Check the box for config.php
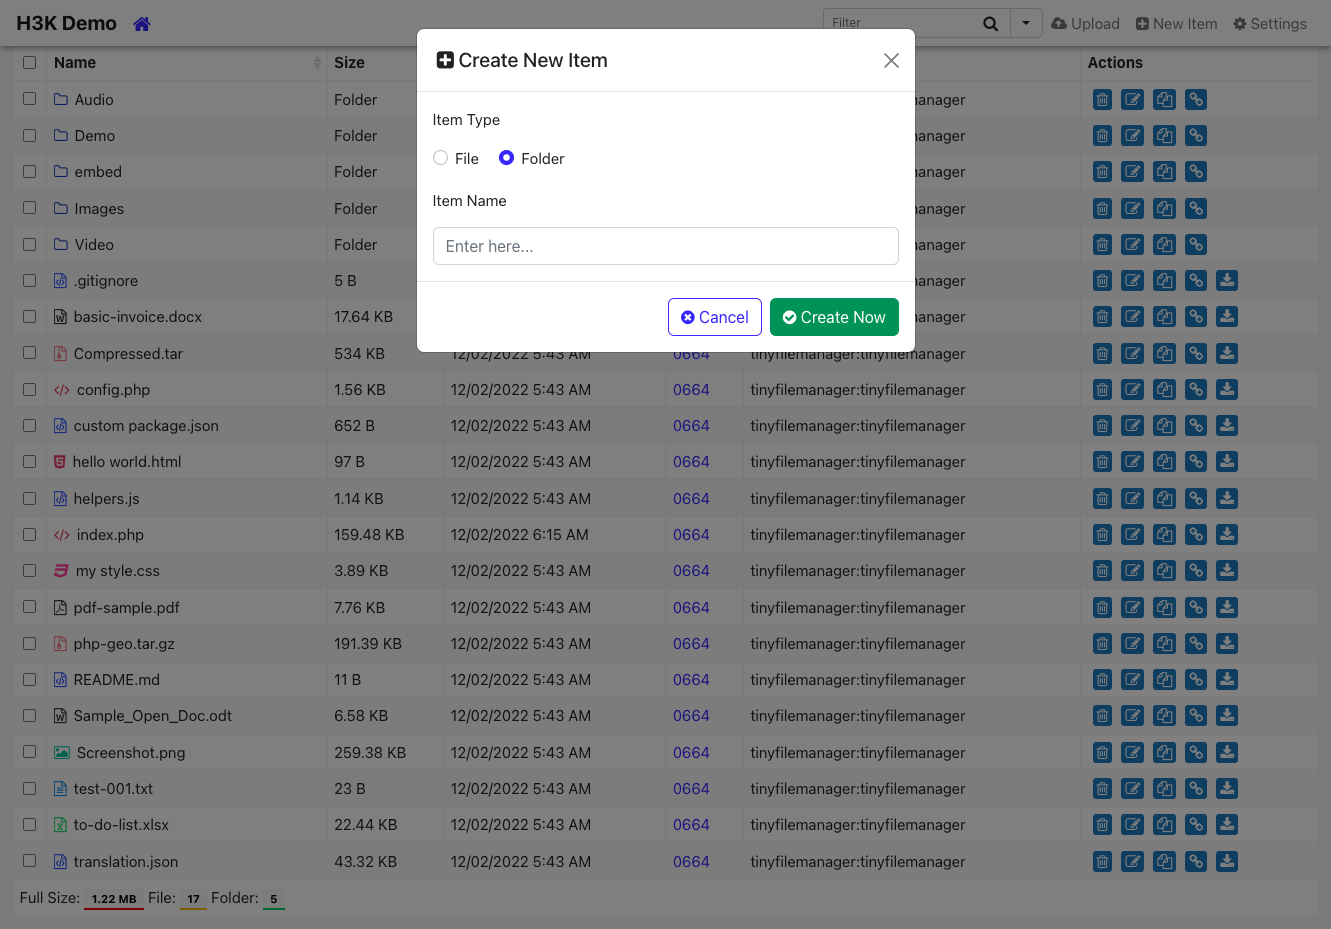Screen dimensions: 1331x929 point(30,389)
